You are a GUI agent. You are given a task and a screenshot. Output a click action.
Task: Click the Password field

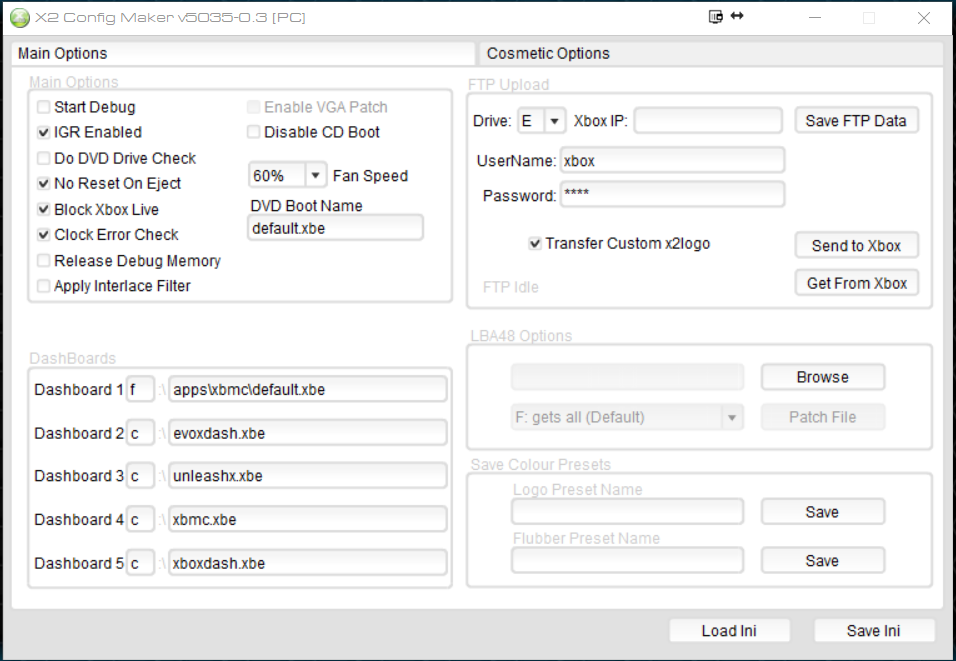pyautogui.click(x=672, y=195)
